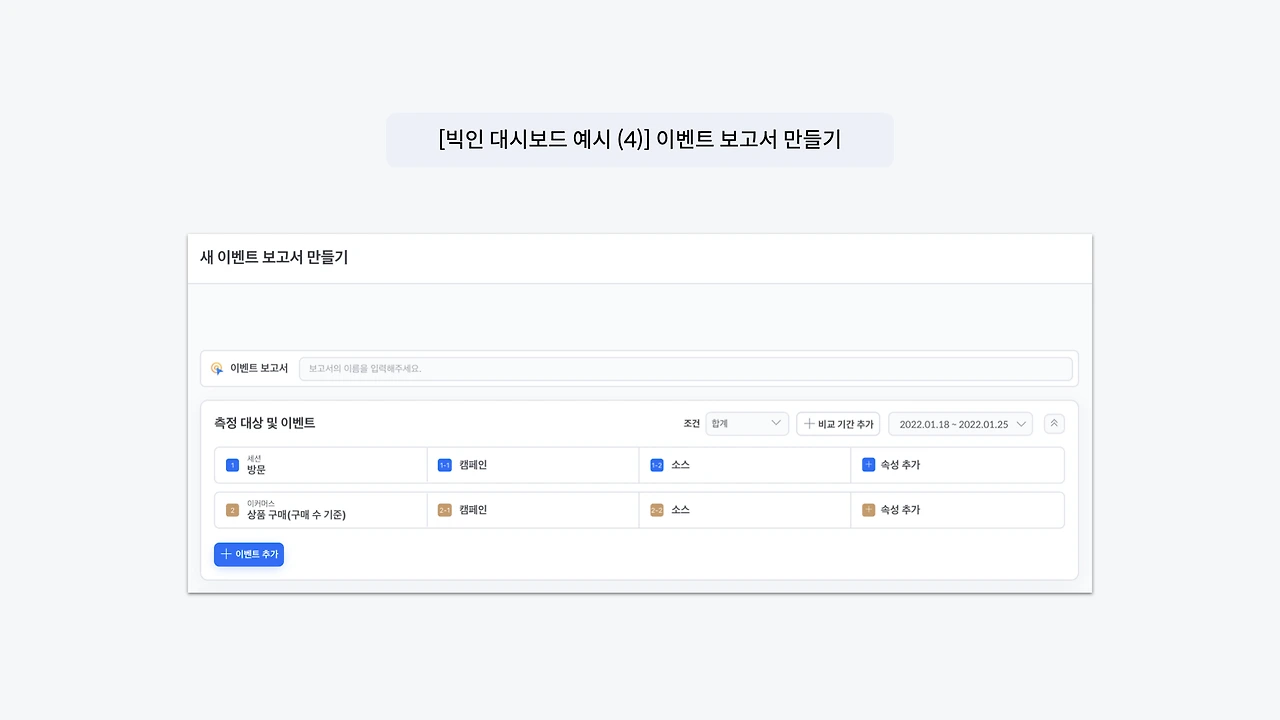This screenshot has height=720, width=1280.
Task: Click the tan 2-2 badge icon
Action: pyautogui.click(x=657, y=510)
